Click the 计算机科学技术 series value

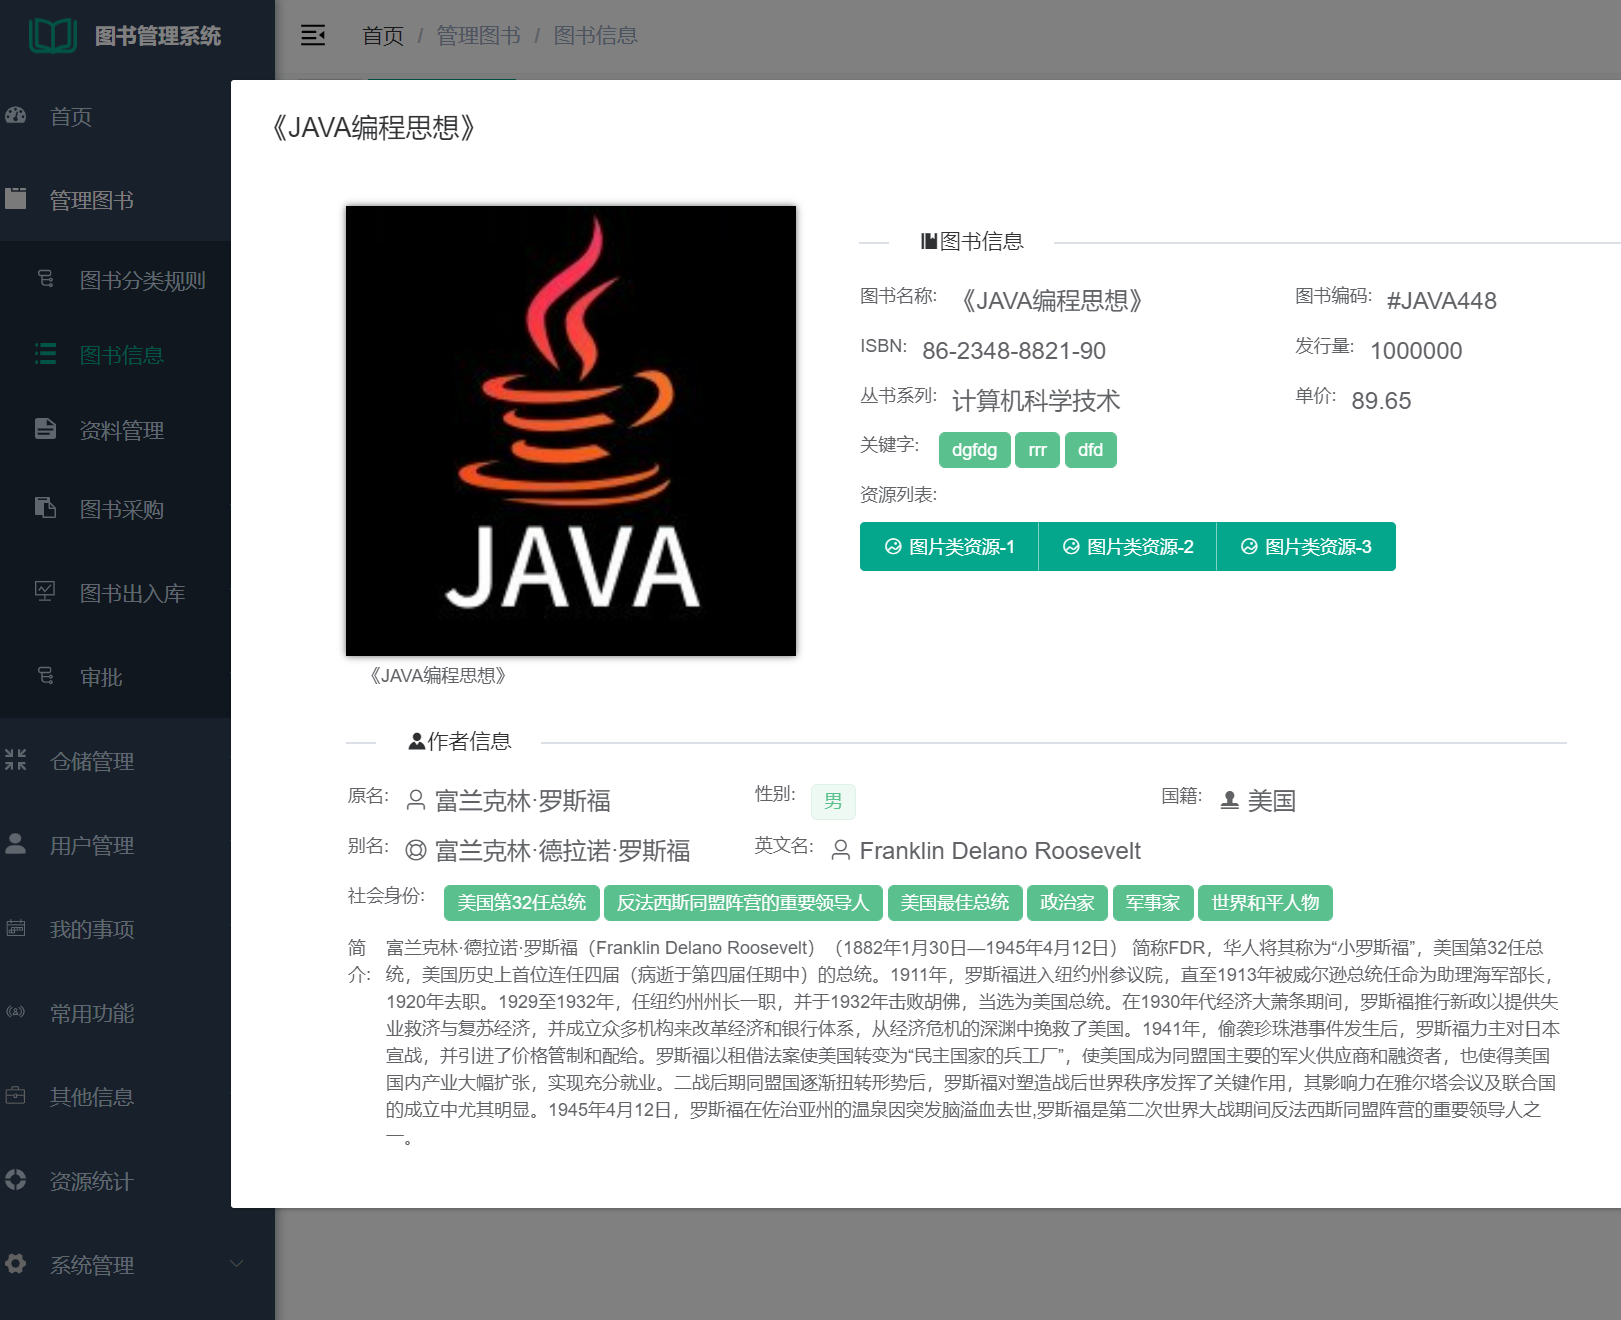point(1036,401)
